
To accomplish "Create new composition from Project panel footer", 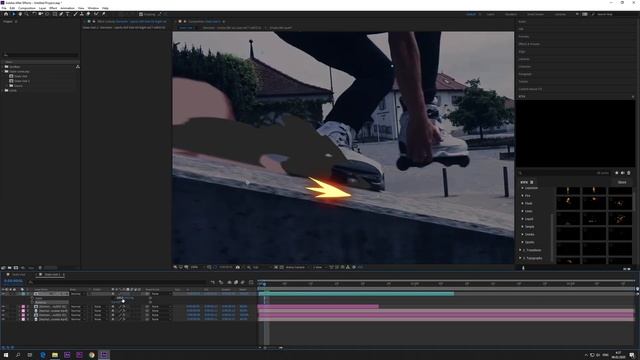I will point(16,268).
